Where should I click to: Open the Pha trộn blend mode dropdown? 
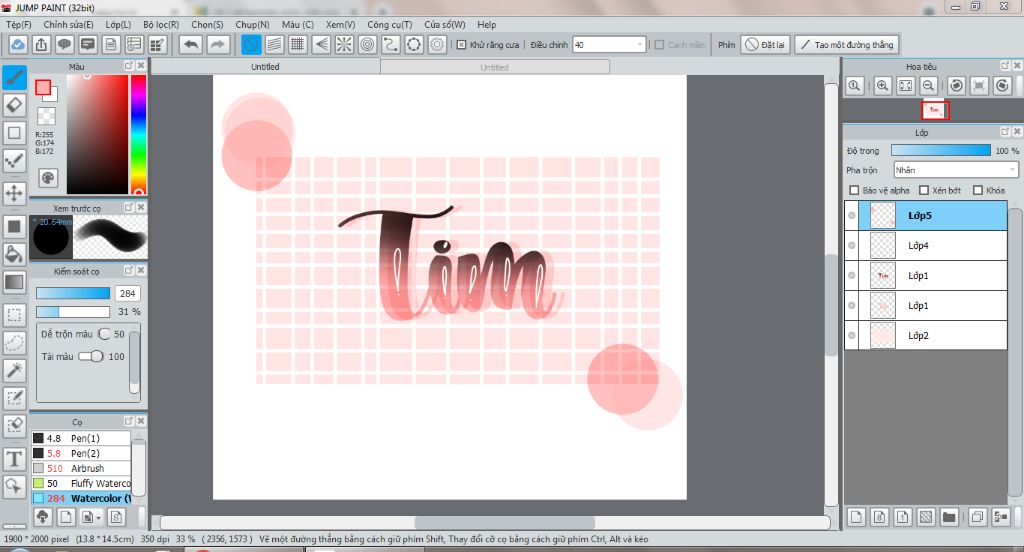pos(956,170)
